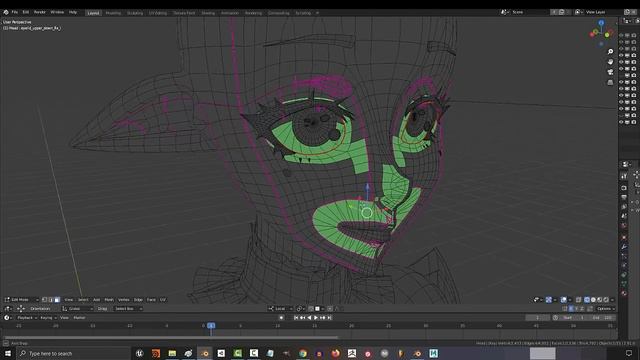
Task: Toggle the snapping magnet
Action: 311,309
